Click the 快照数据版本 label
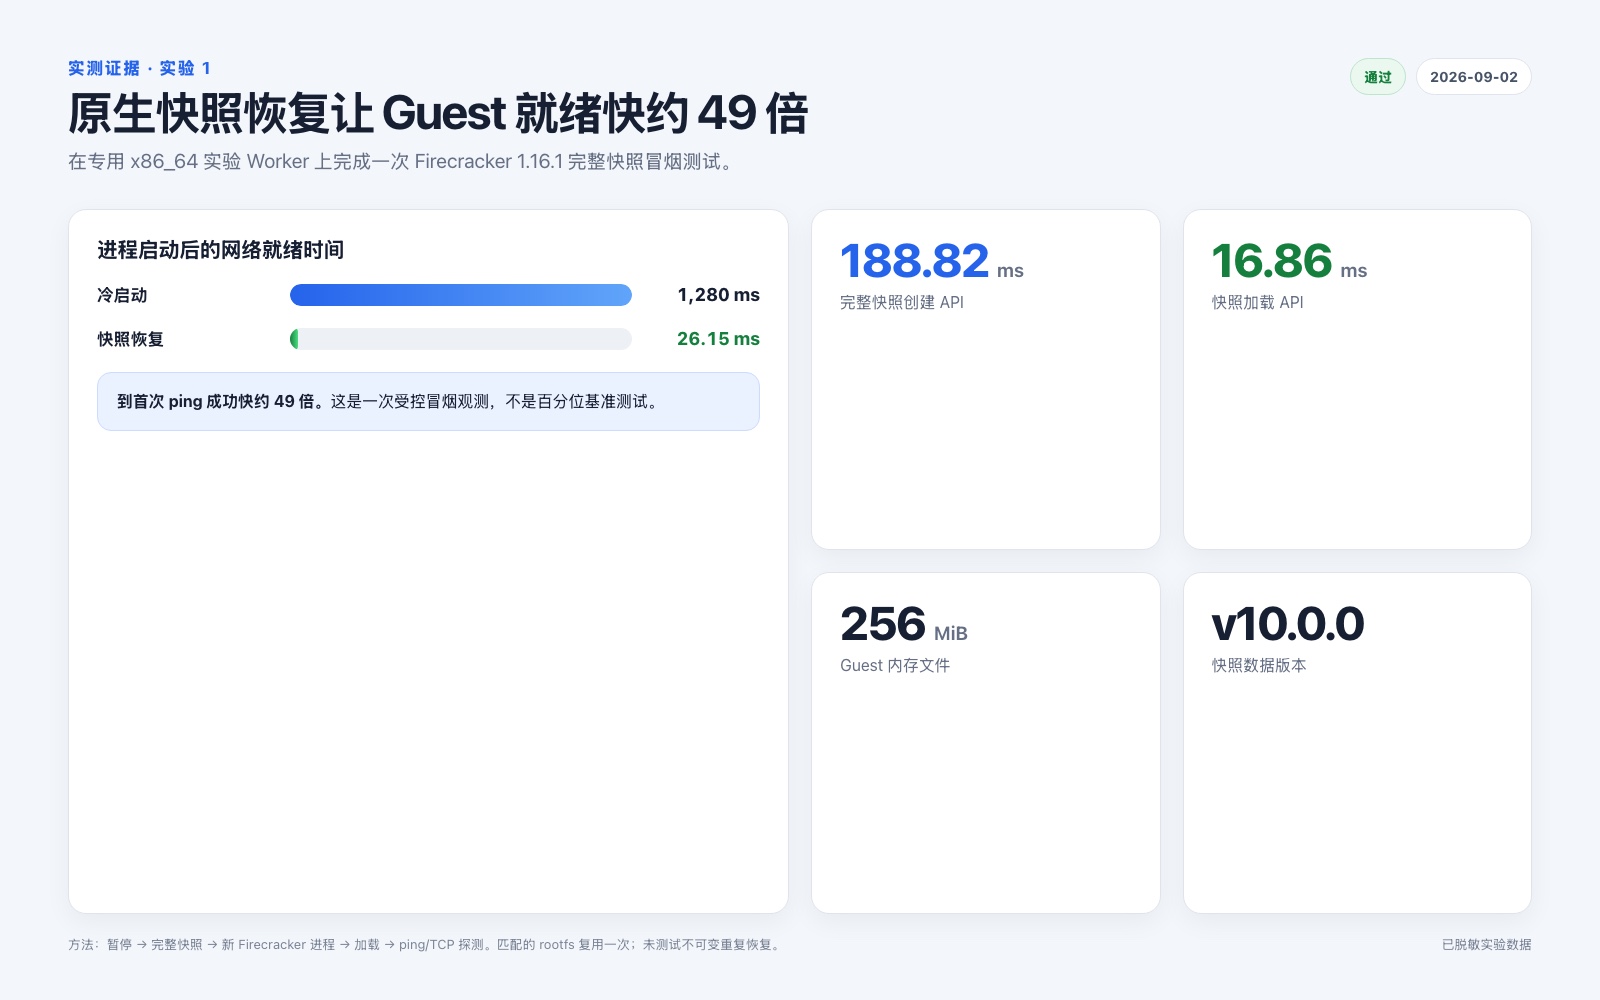 click(1259, 665)
